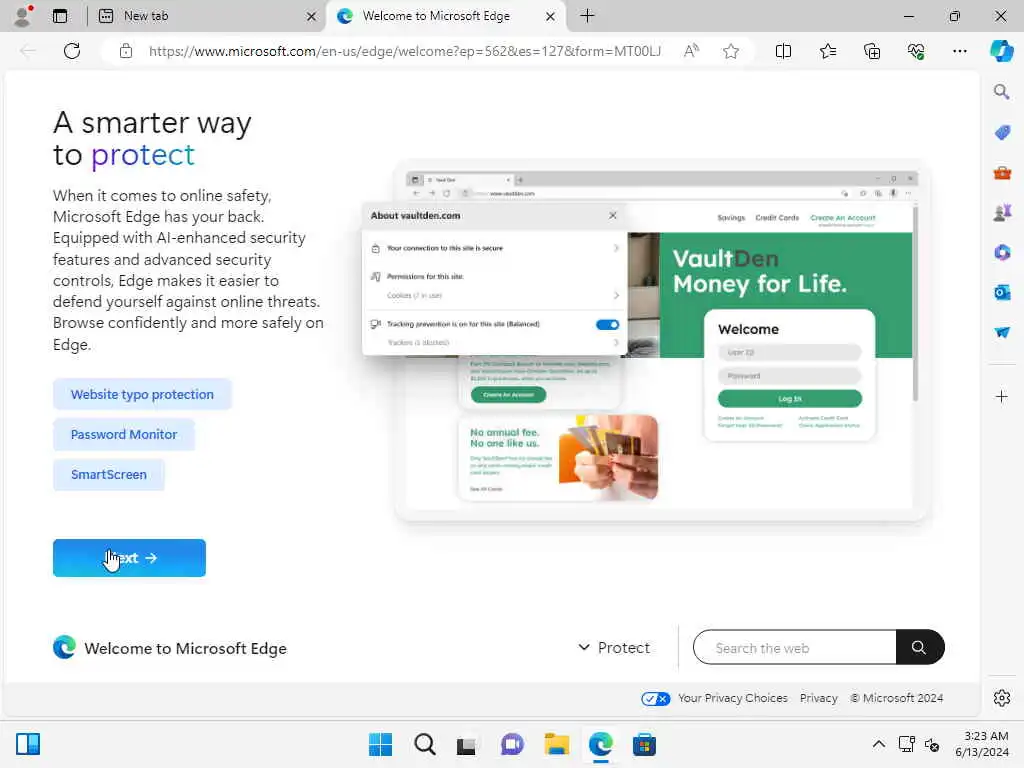Screen dimensions: 1024x768
Task: Open File Explorer from taskbar
Action: tap(556, 744)
